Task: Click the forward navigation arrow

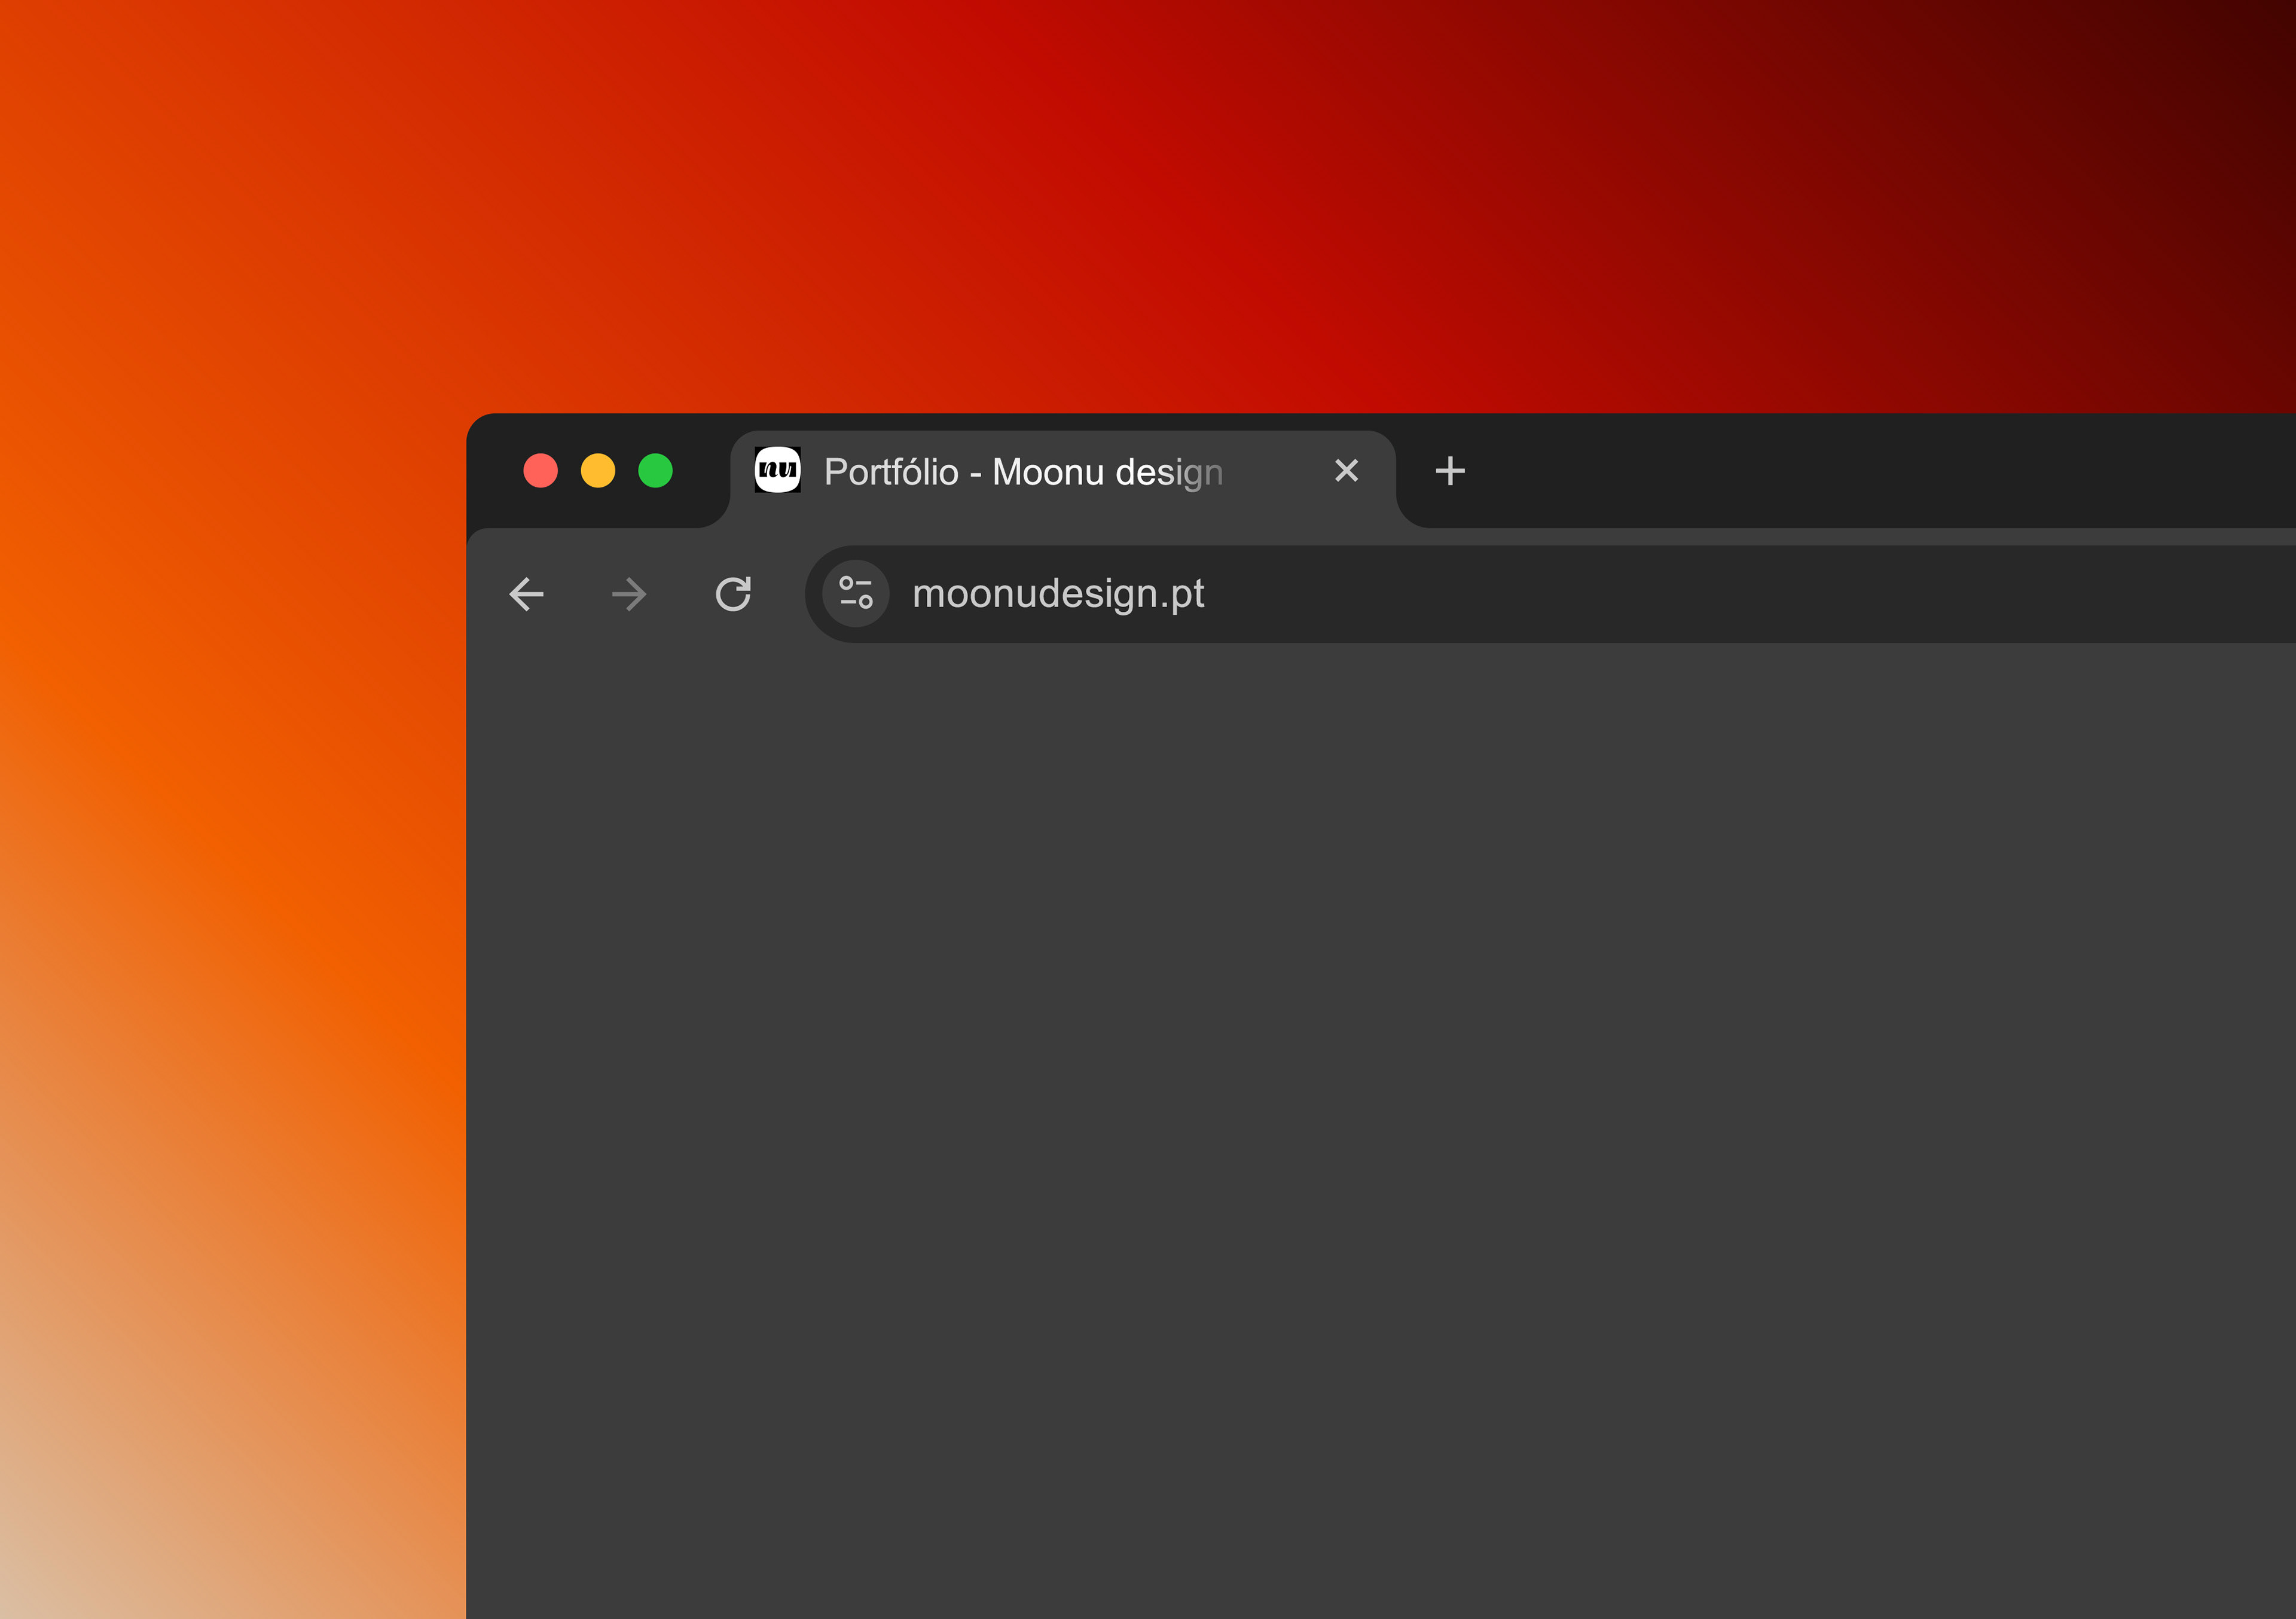Action: point(629,594)
